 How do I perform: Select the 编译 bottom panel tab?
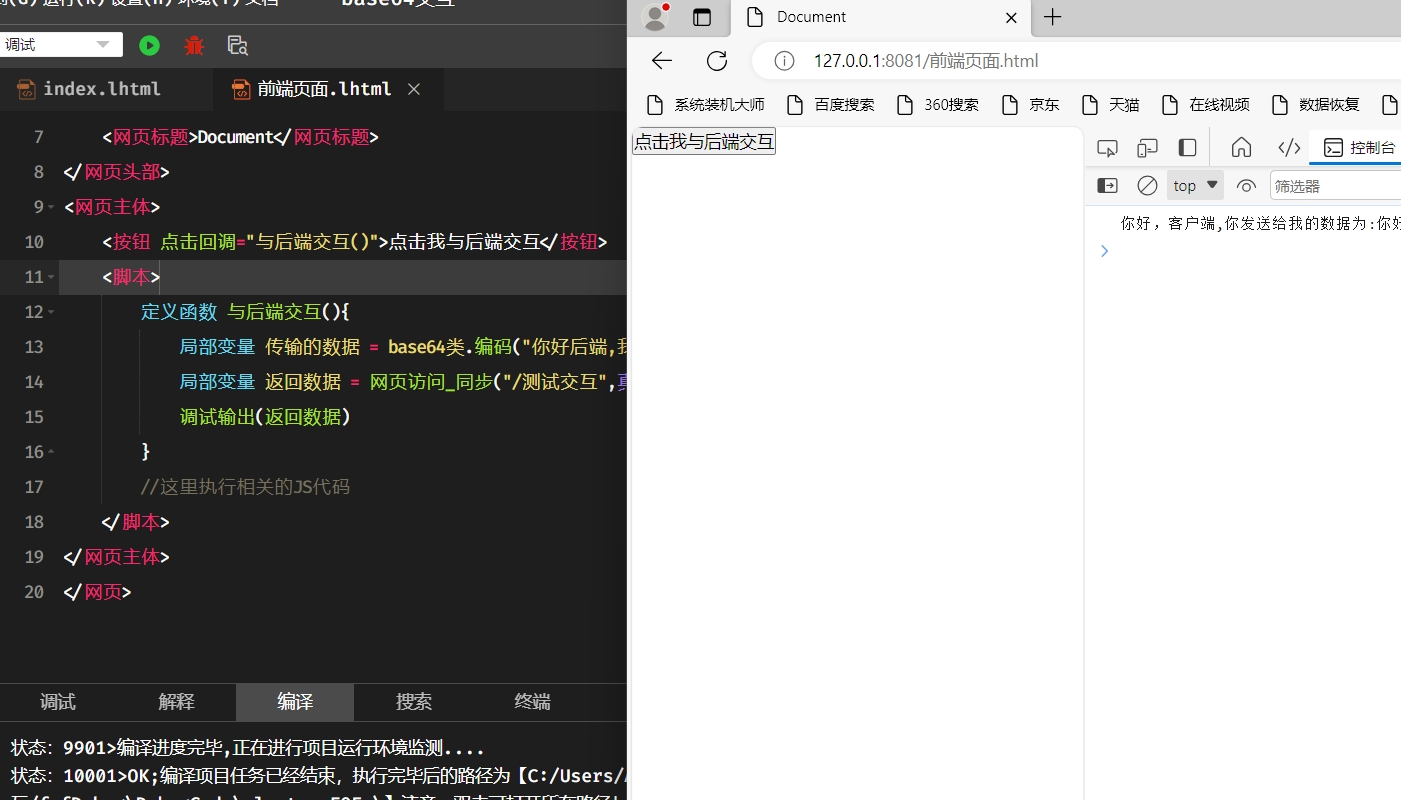(x=295, y=702)
